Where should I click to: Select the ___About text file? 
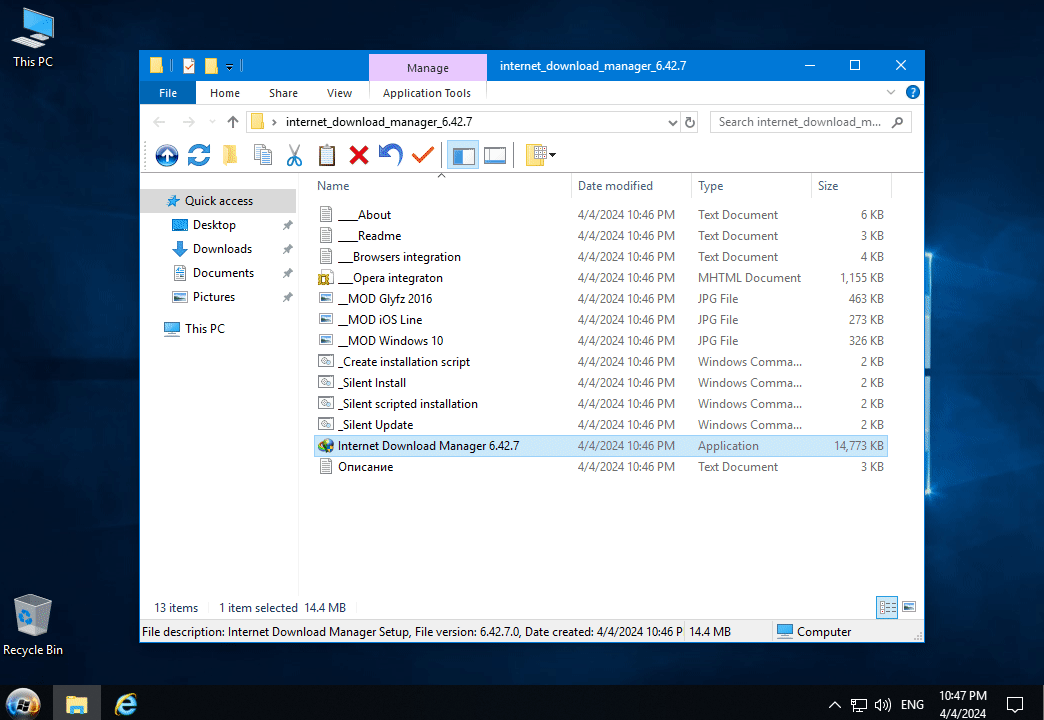(601, 214)
